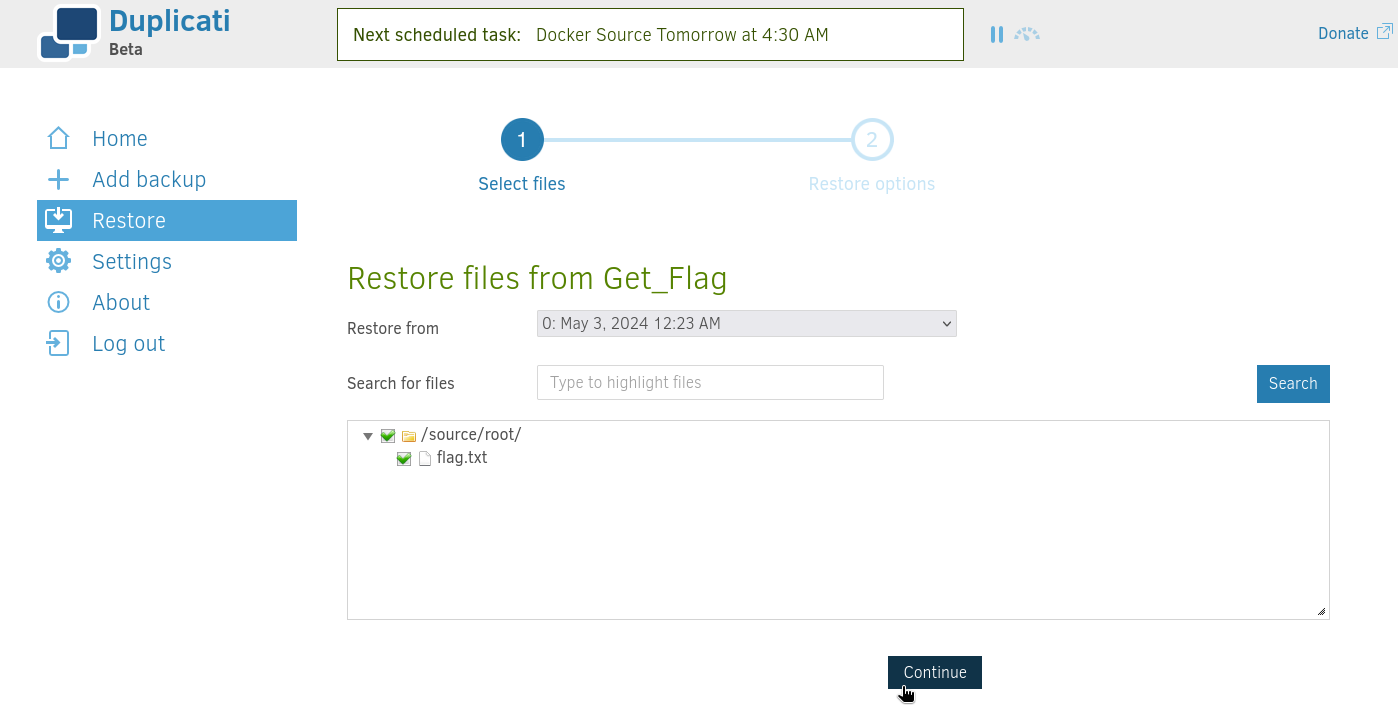Open the Donate link
Screen dimensions: 1398x716
pos(1343,33)
